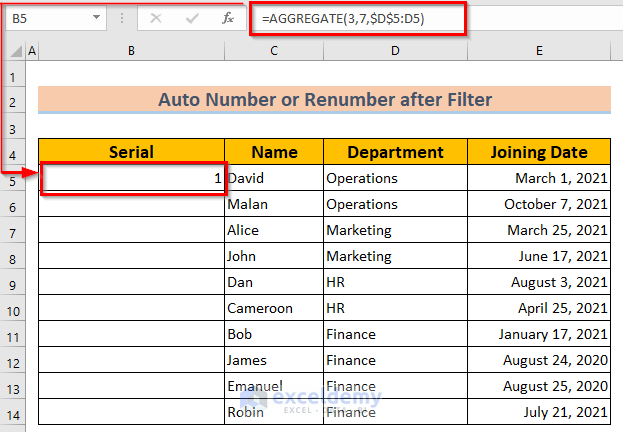623x432 pixels.
Task: Click the date cell October 7, 2021
Action: coord(539,205)
